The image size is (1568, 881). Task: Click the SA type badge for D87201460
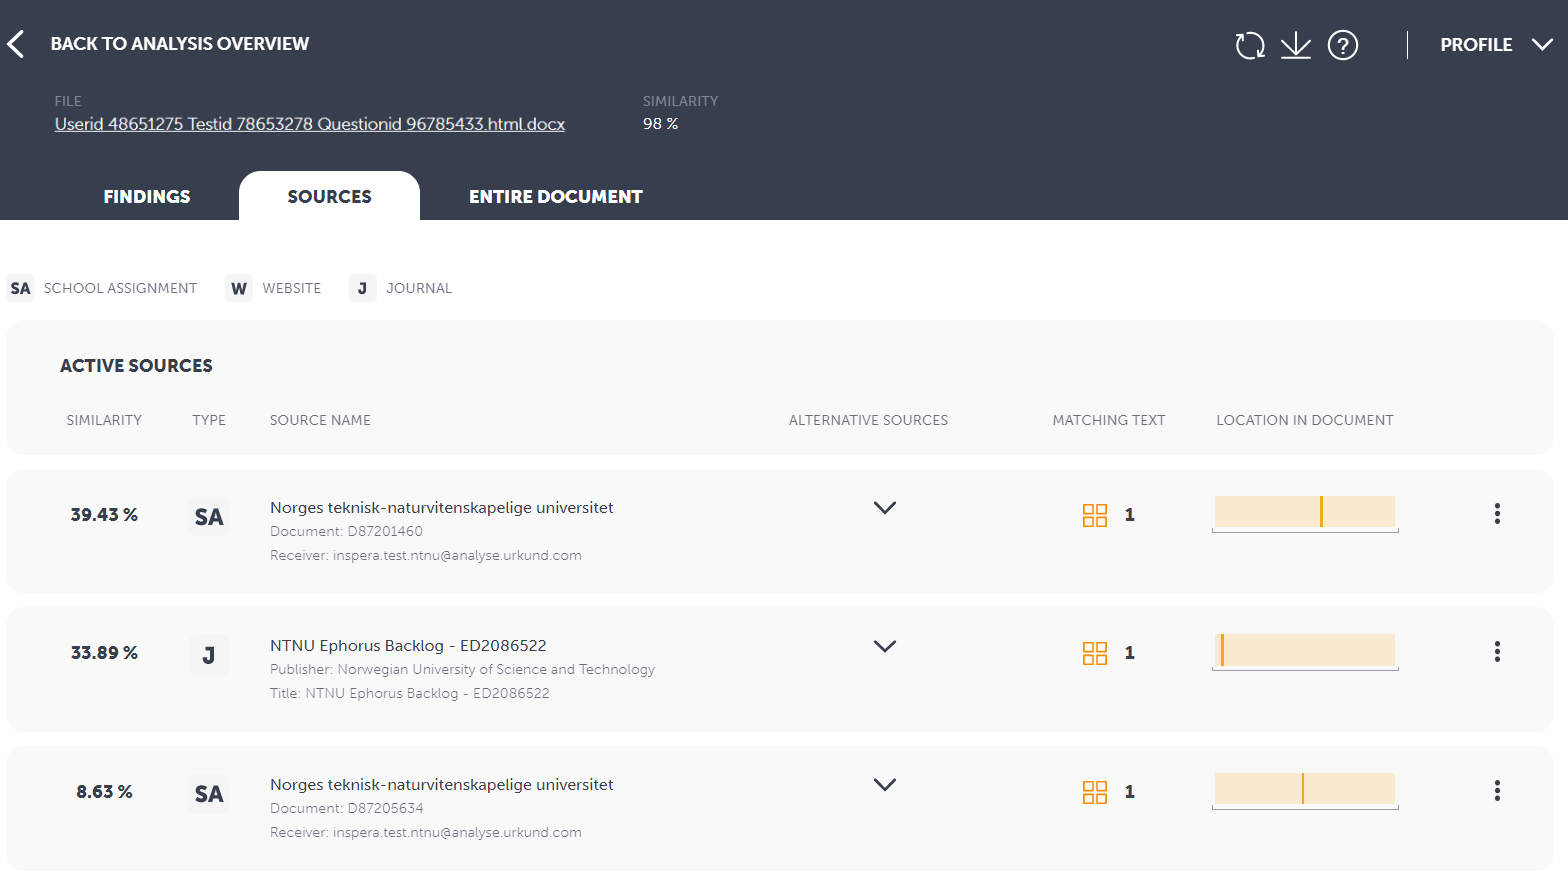209,517
